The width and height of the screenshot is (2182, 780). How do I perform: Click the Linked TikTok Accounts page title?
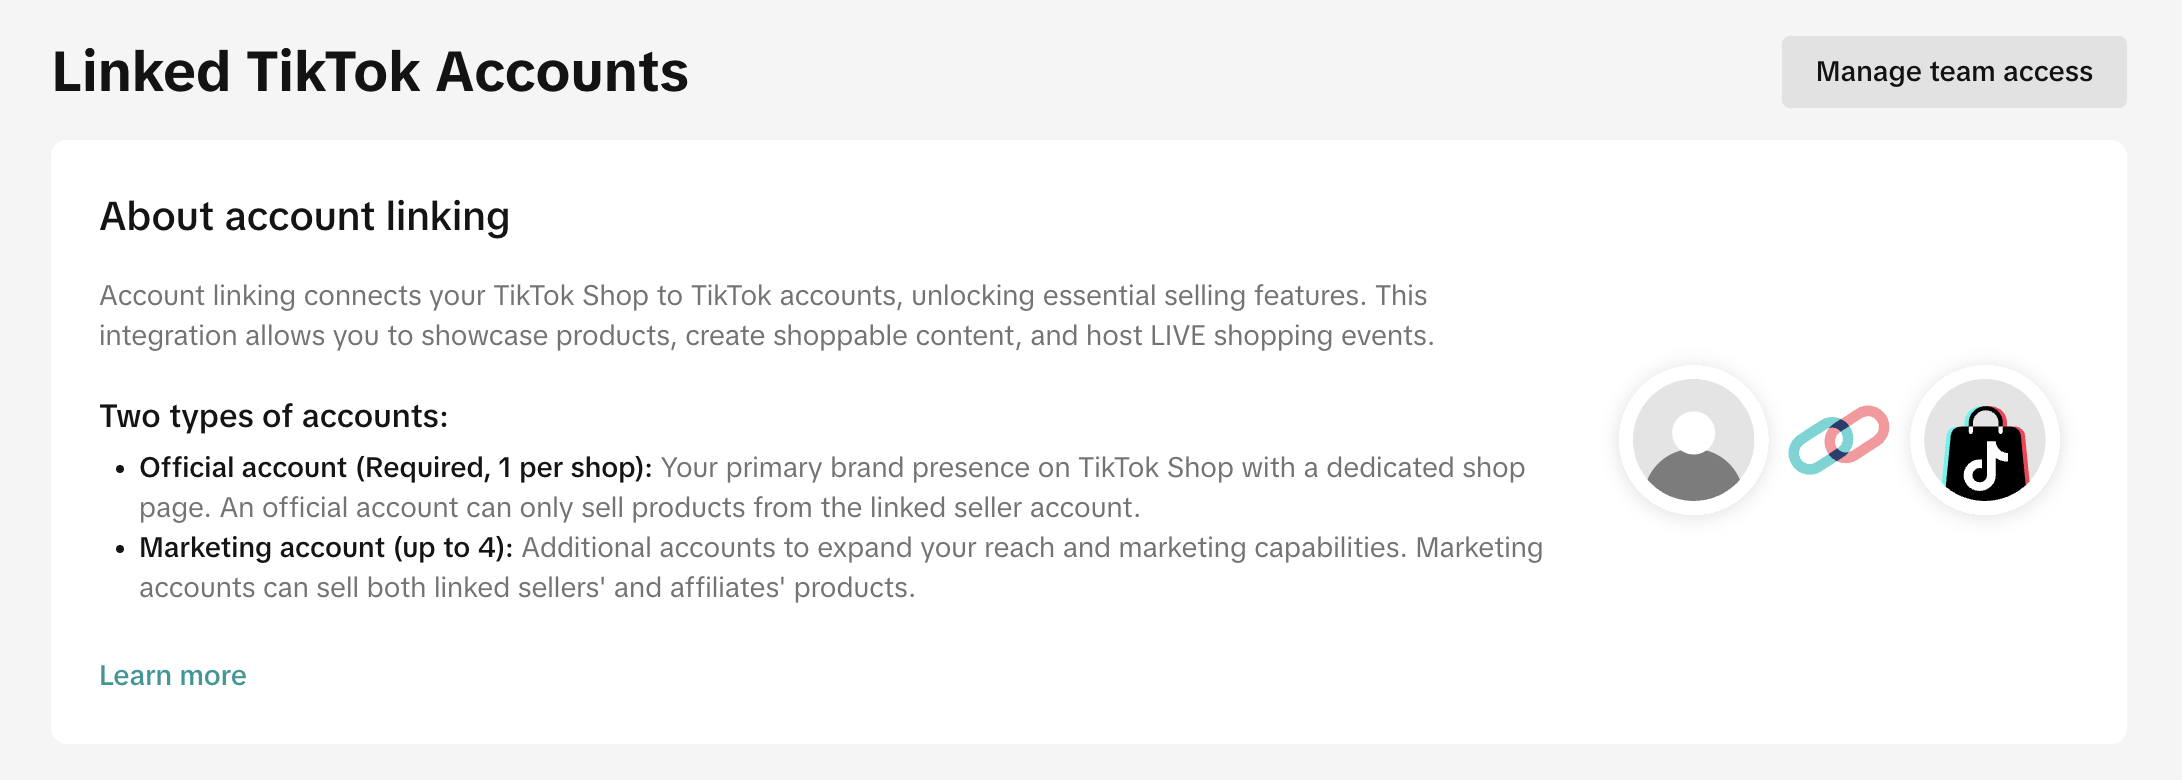point(370,72)
